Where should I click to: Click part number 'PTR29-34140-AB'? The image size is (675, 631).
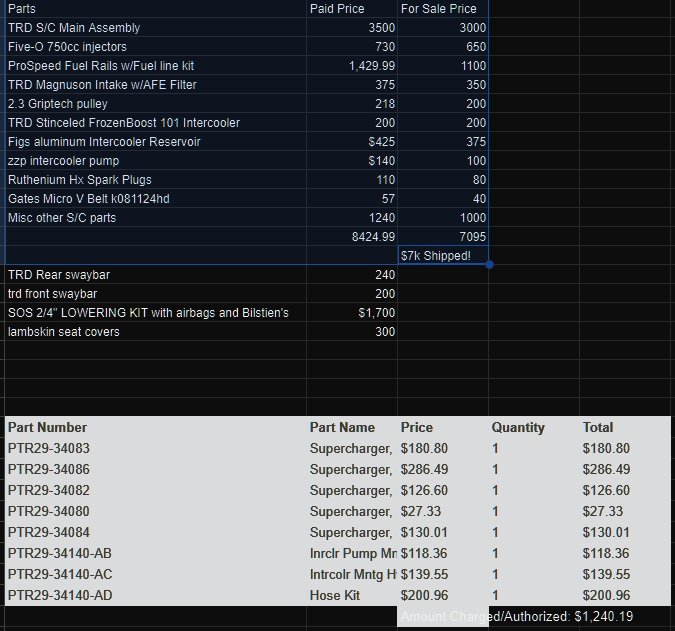155,553
